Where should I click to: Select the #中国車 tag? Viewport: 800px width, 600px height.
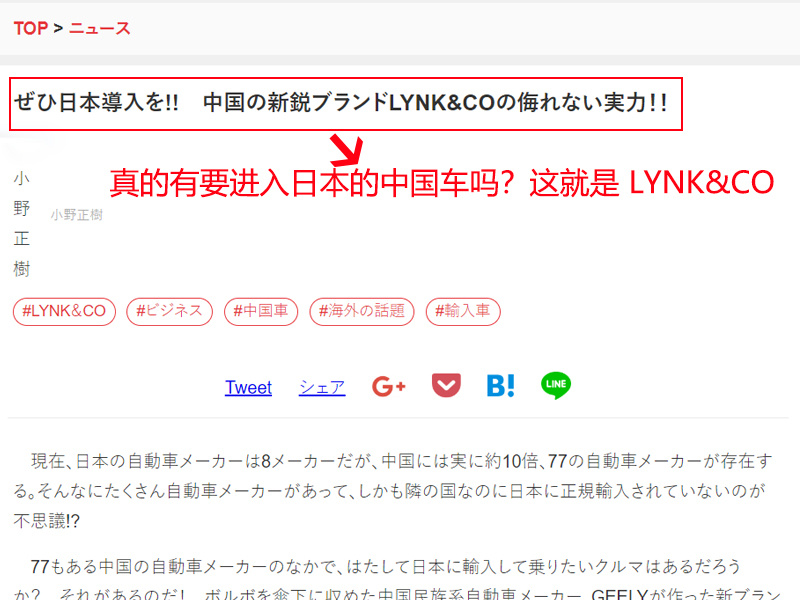point(261,311)
